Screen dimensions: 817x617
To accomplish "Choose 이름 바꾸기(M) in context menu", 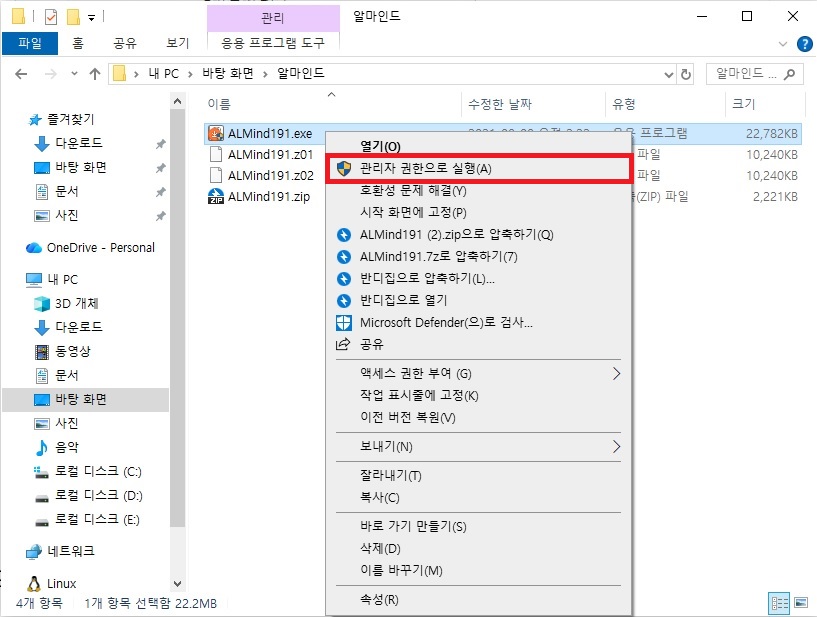I will click(479, 570).
